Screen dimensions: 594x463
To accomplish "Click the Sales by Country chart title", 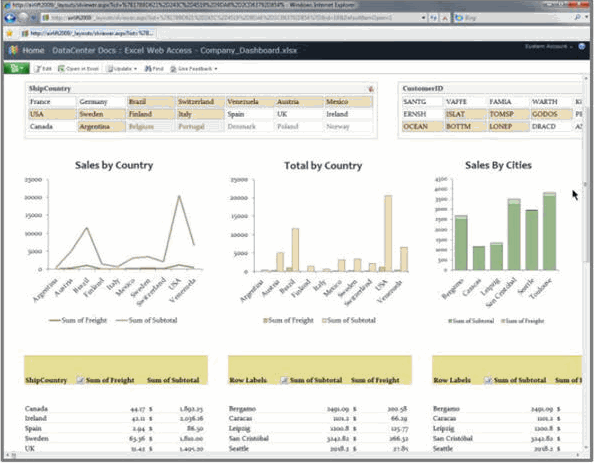I will (114, 165).
